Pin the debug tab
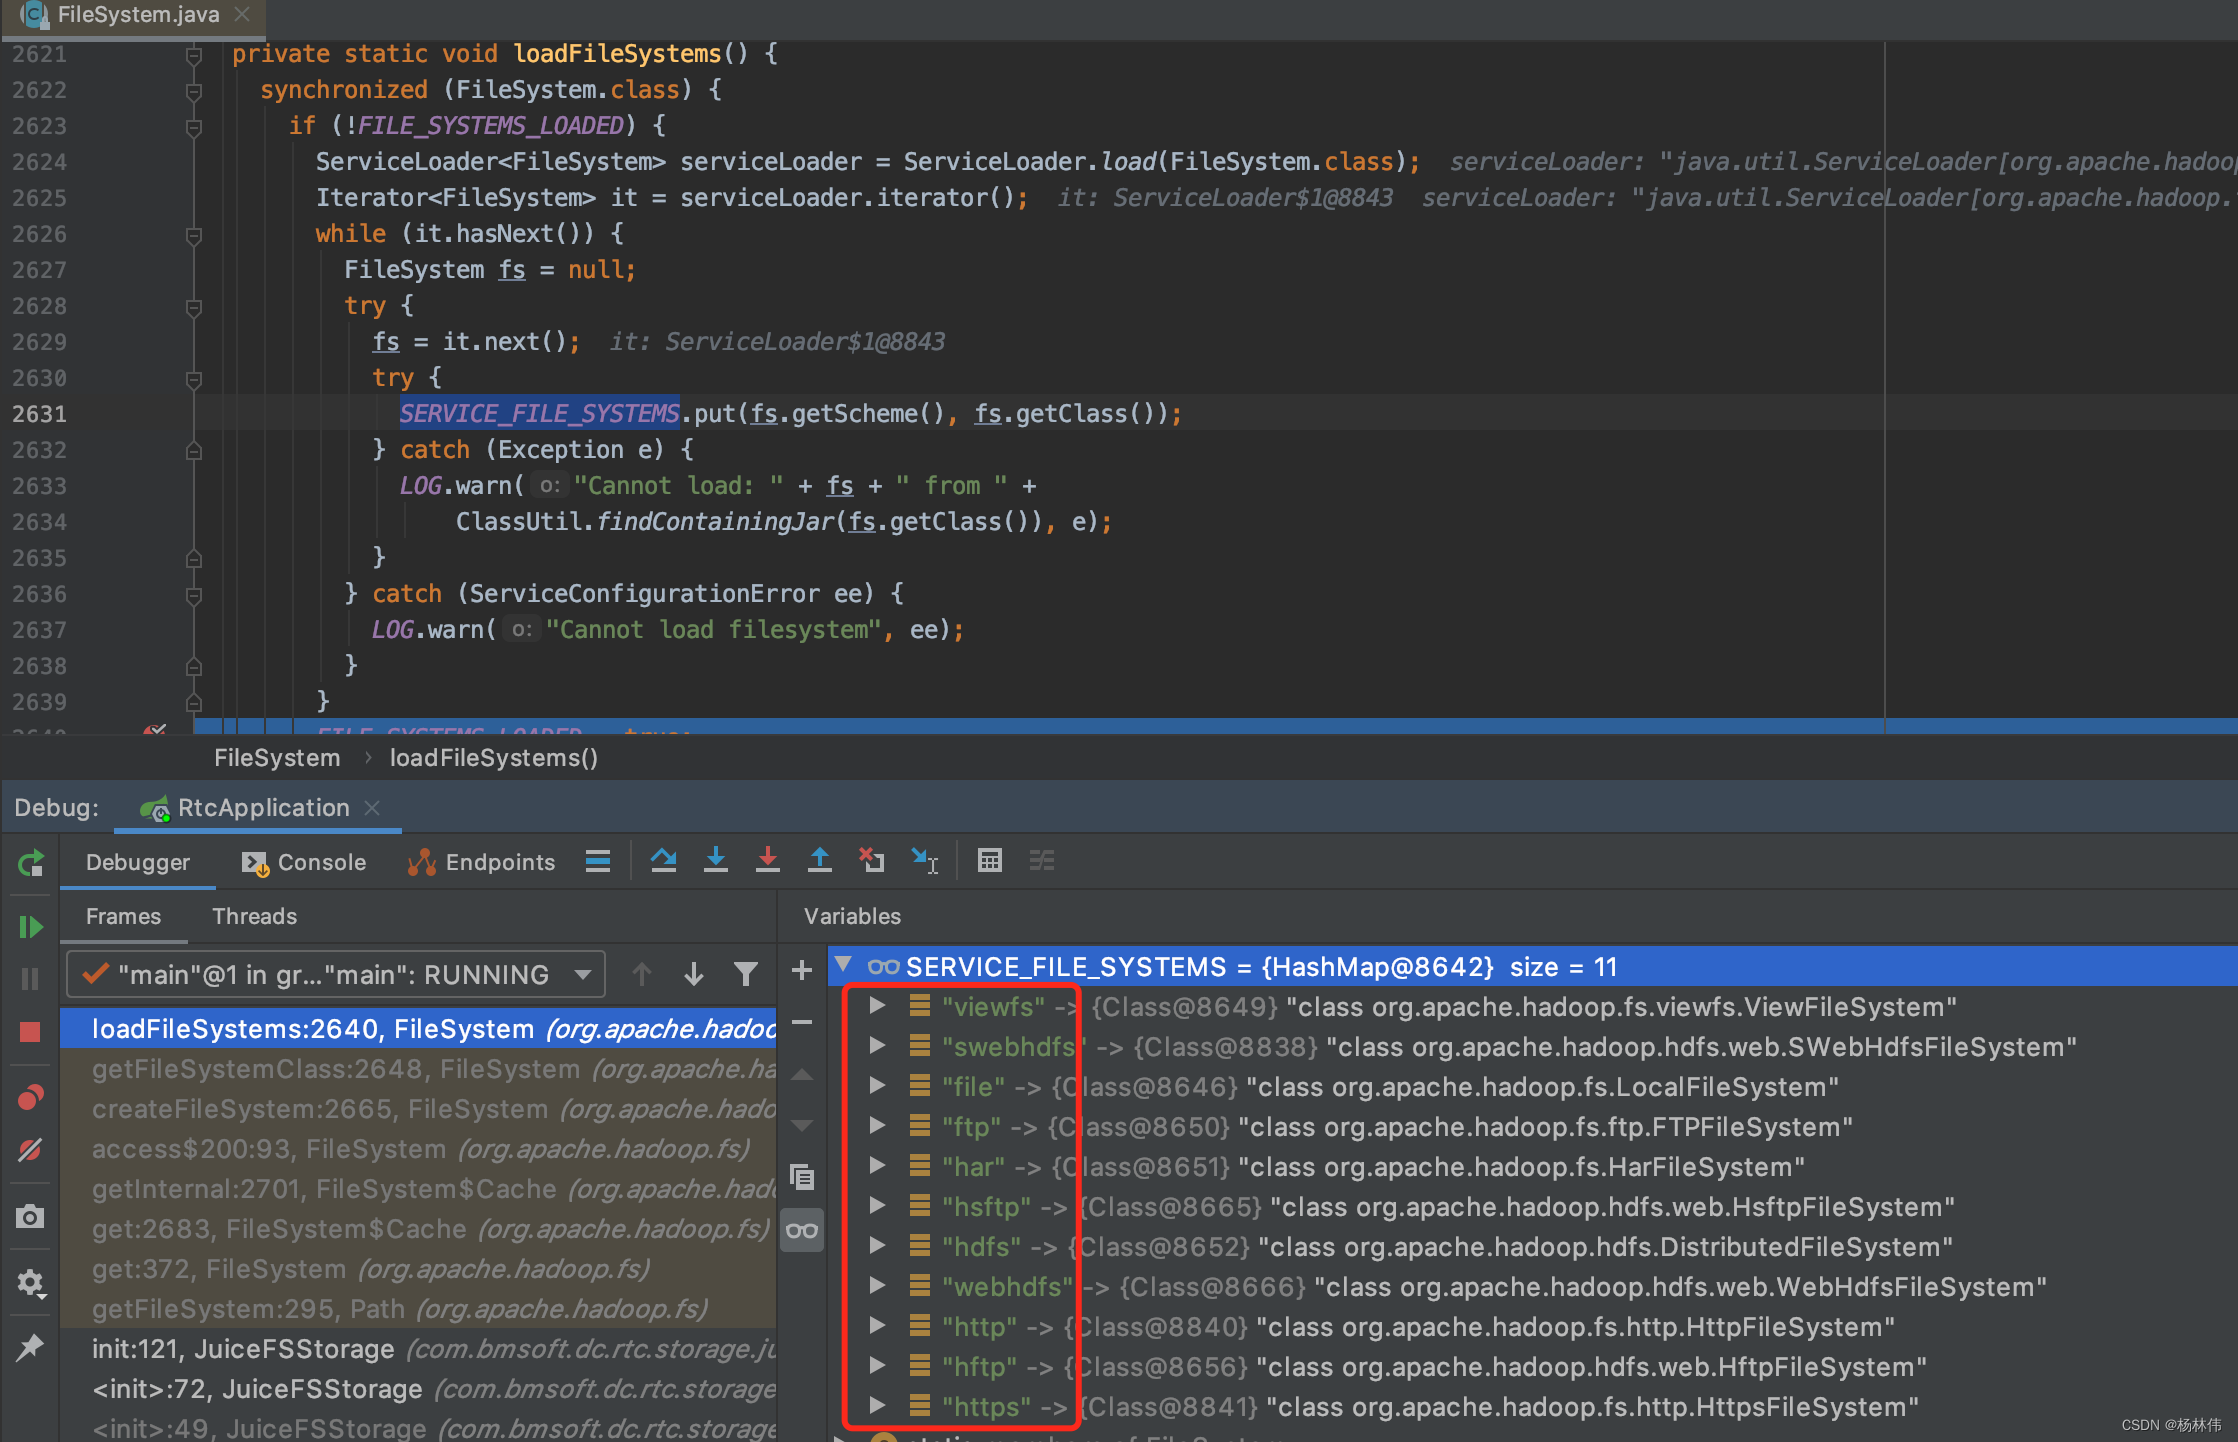Screen dimensions: 2238x1442 coord(31,1347)
